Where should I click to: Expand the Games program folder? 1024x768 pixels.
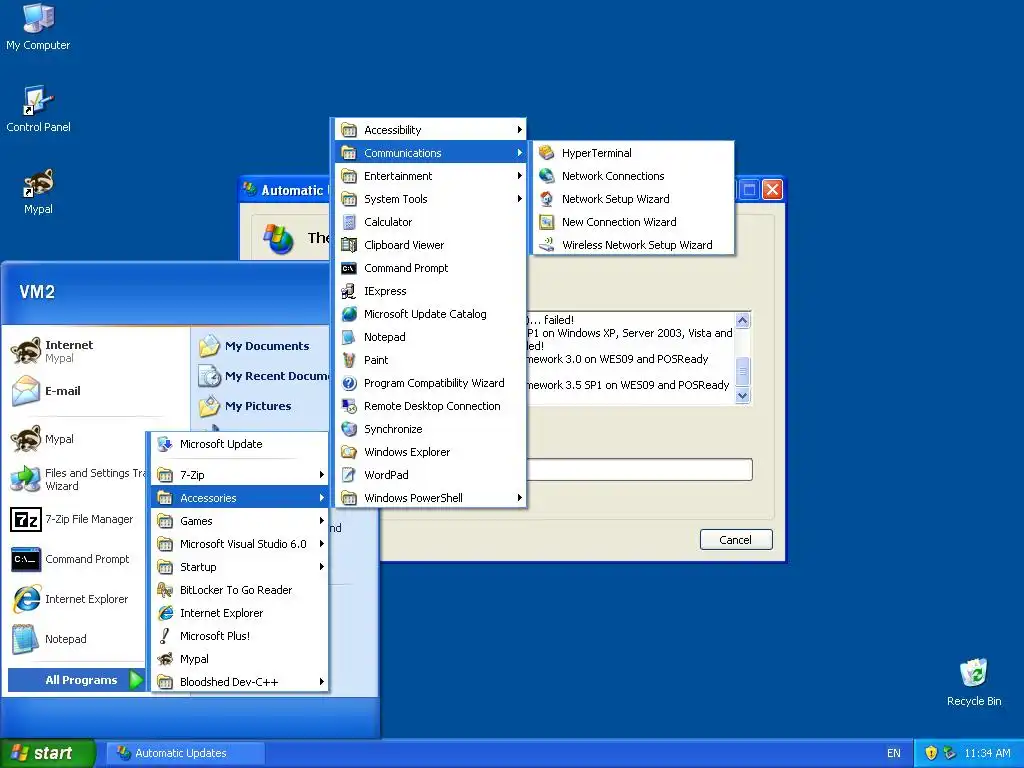pos(239,520)
